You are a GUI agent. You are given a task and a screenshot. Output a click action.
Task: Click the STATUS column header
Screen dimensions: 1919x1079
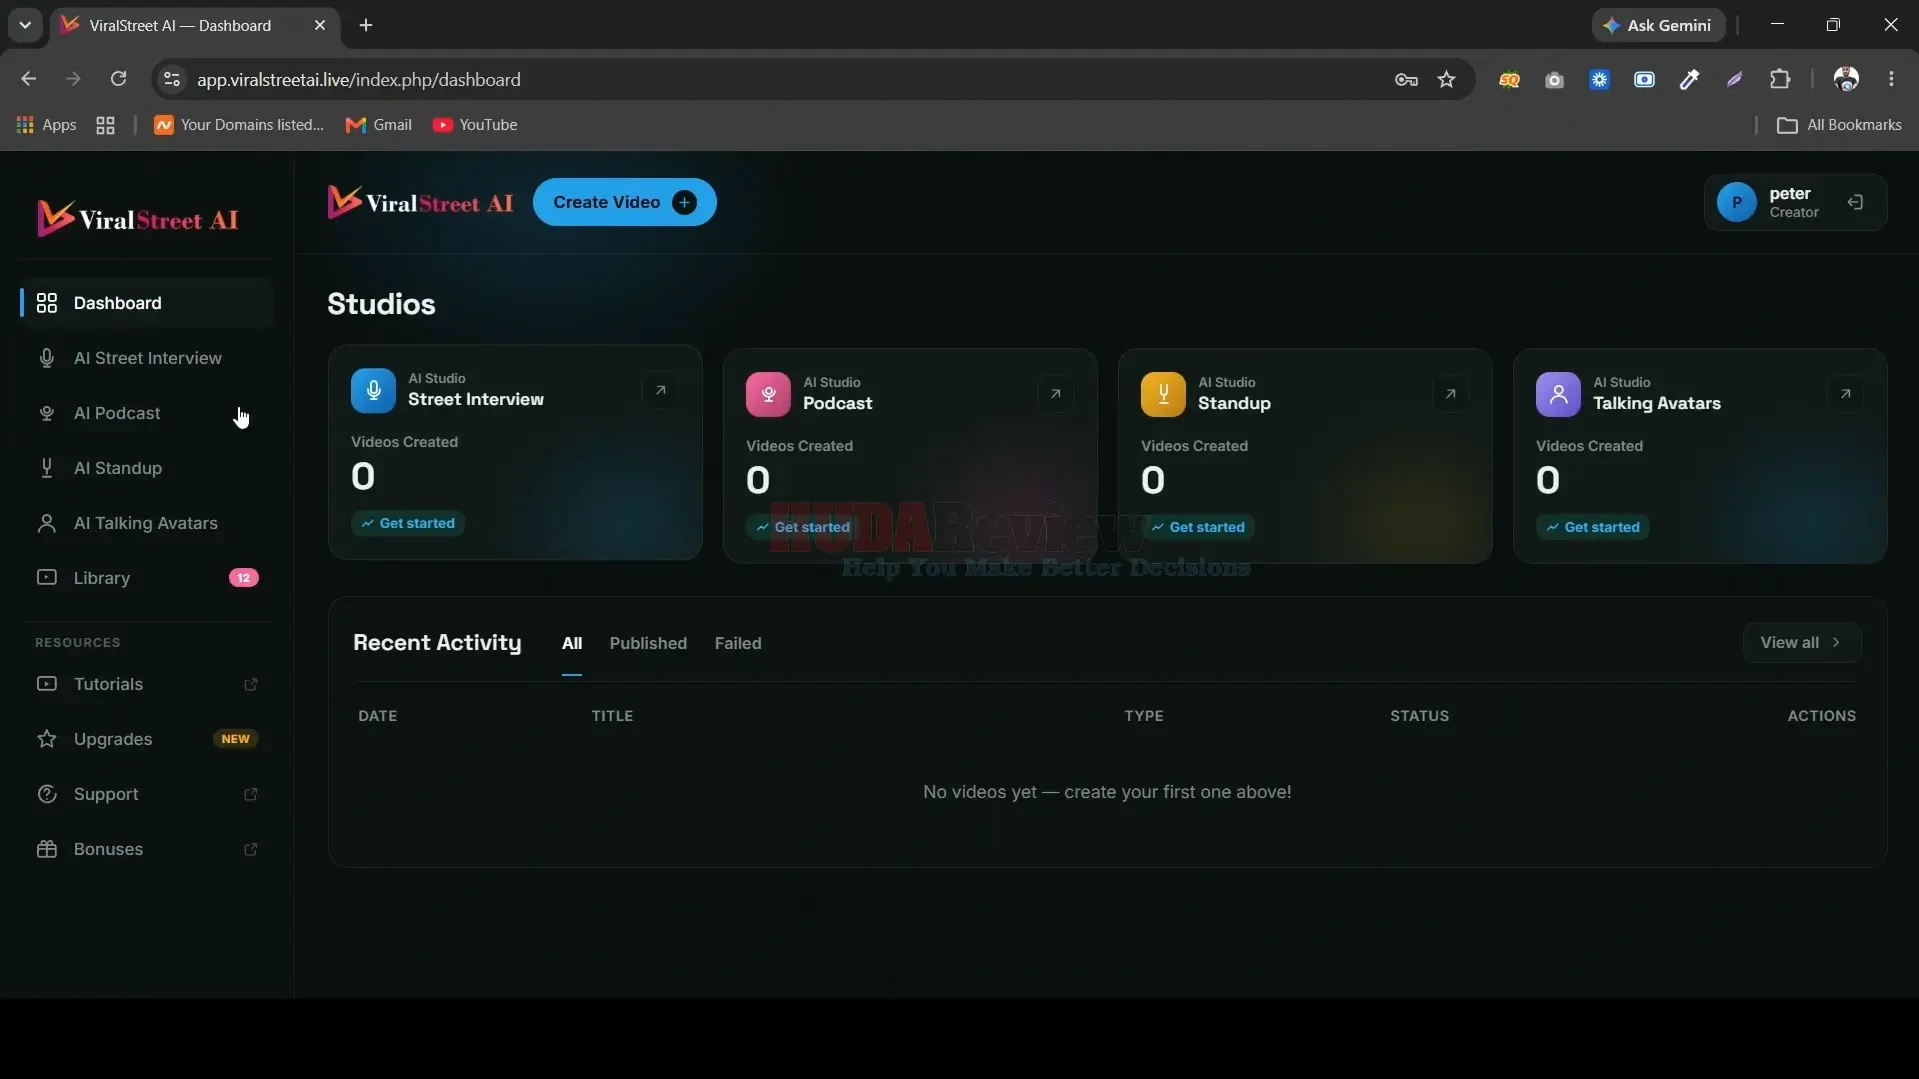(1420, 716)
